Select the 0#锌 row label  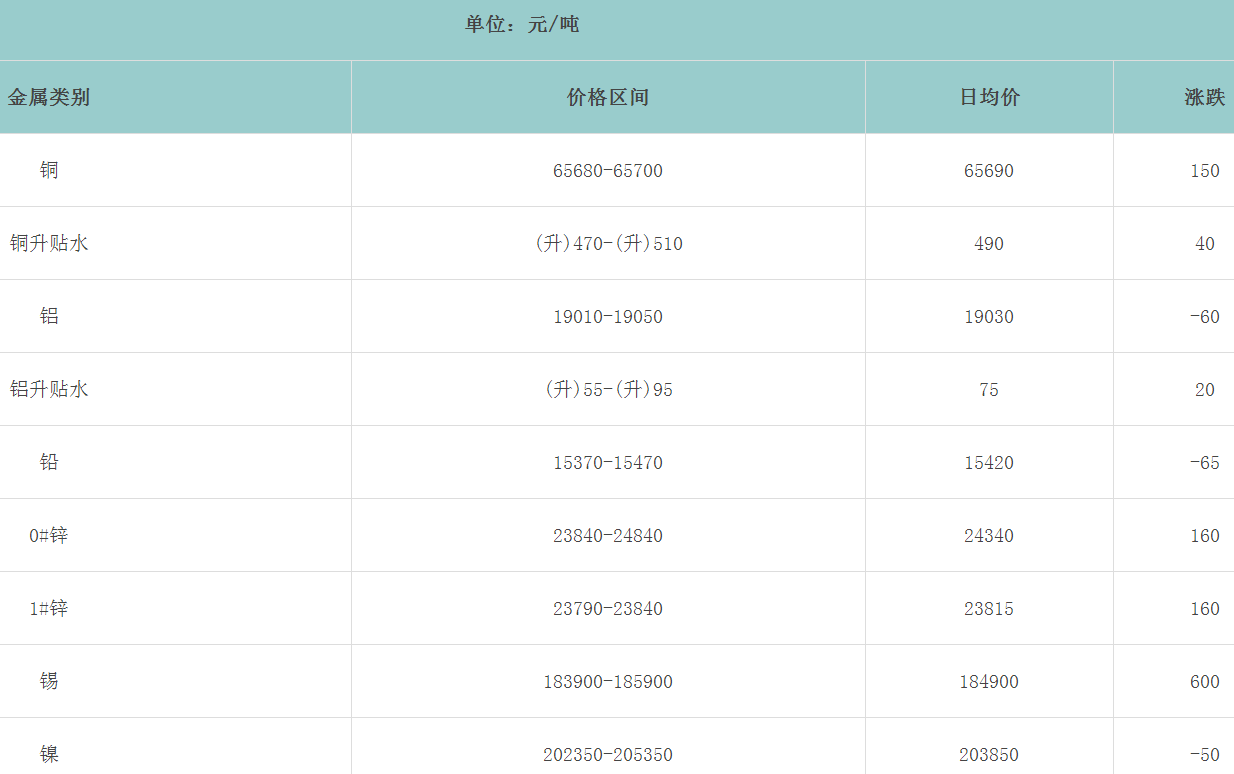(49, 535)
